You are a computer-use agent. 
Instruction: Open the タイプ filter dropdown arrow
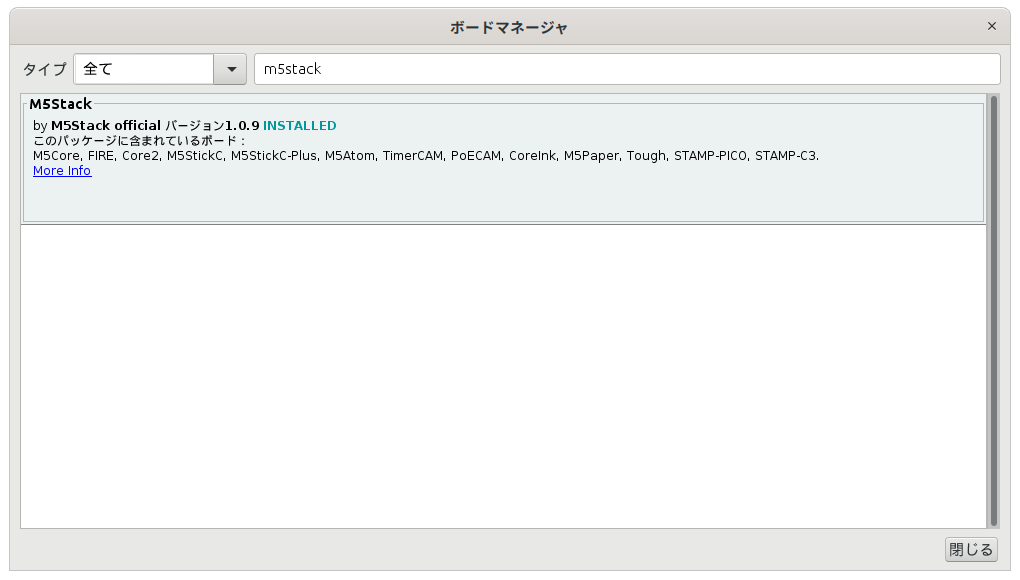230,68
